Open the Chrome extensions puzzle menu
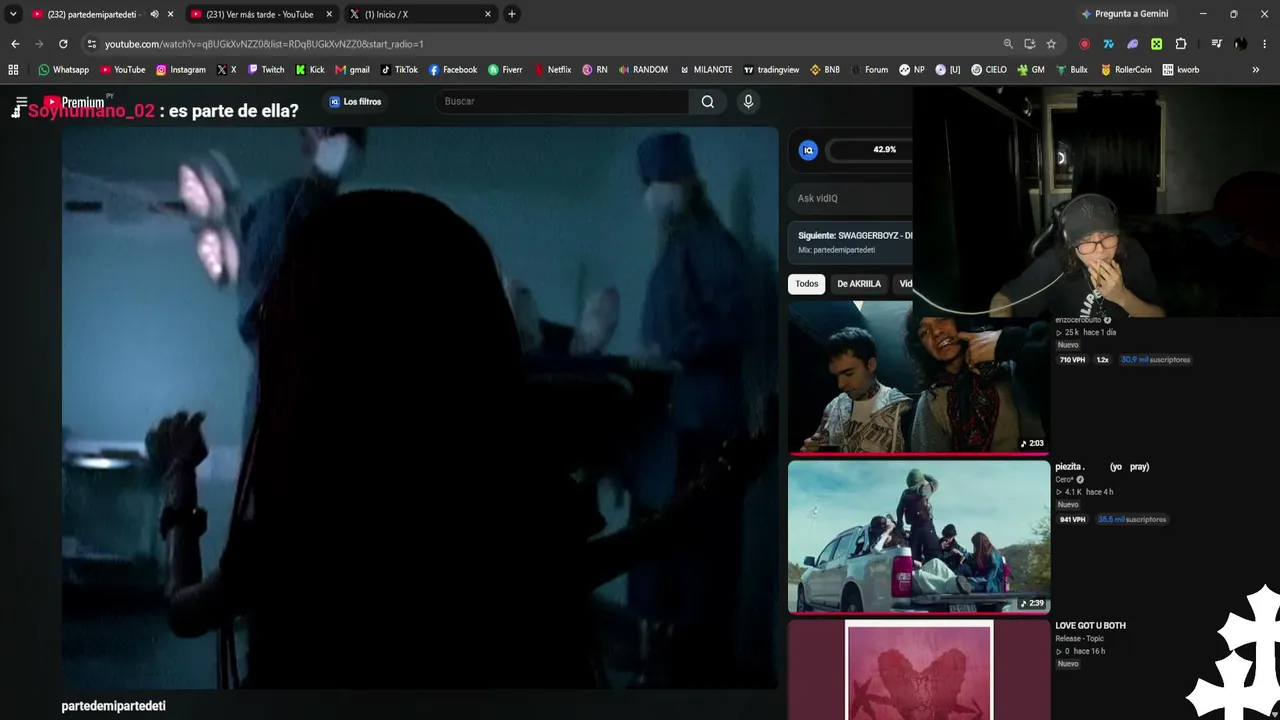This screenshot has height=720, width=1280. [x=1181, y=44]
